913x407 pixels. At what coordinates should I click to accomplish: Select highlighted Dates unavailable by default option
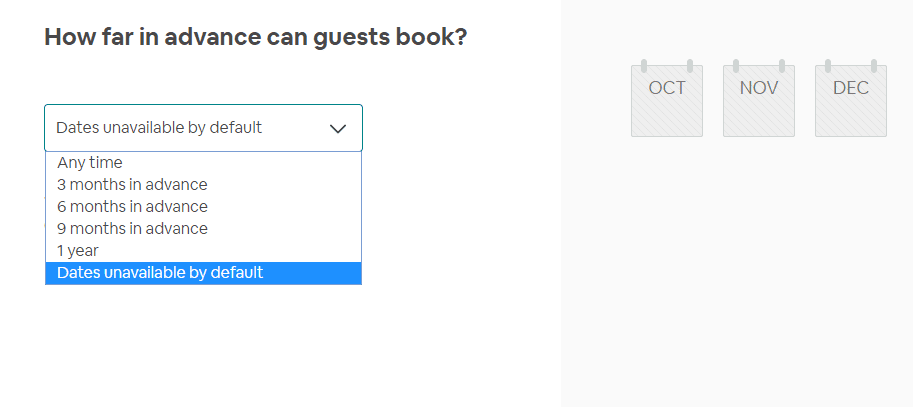pos(203,273)
